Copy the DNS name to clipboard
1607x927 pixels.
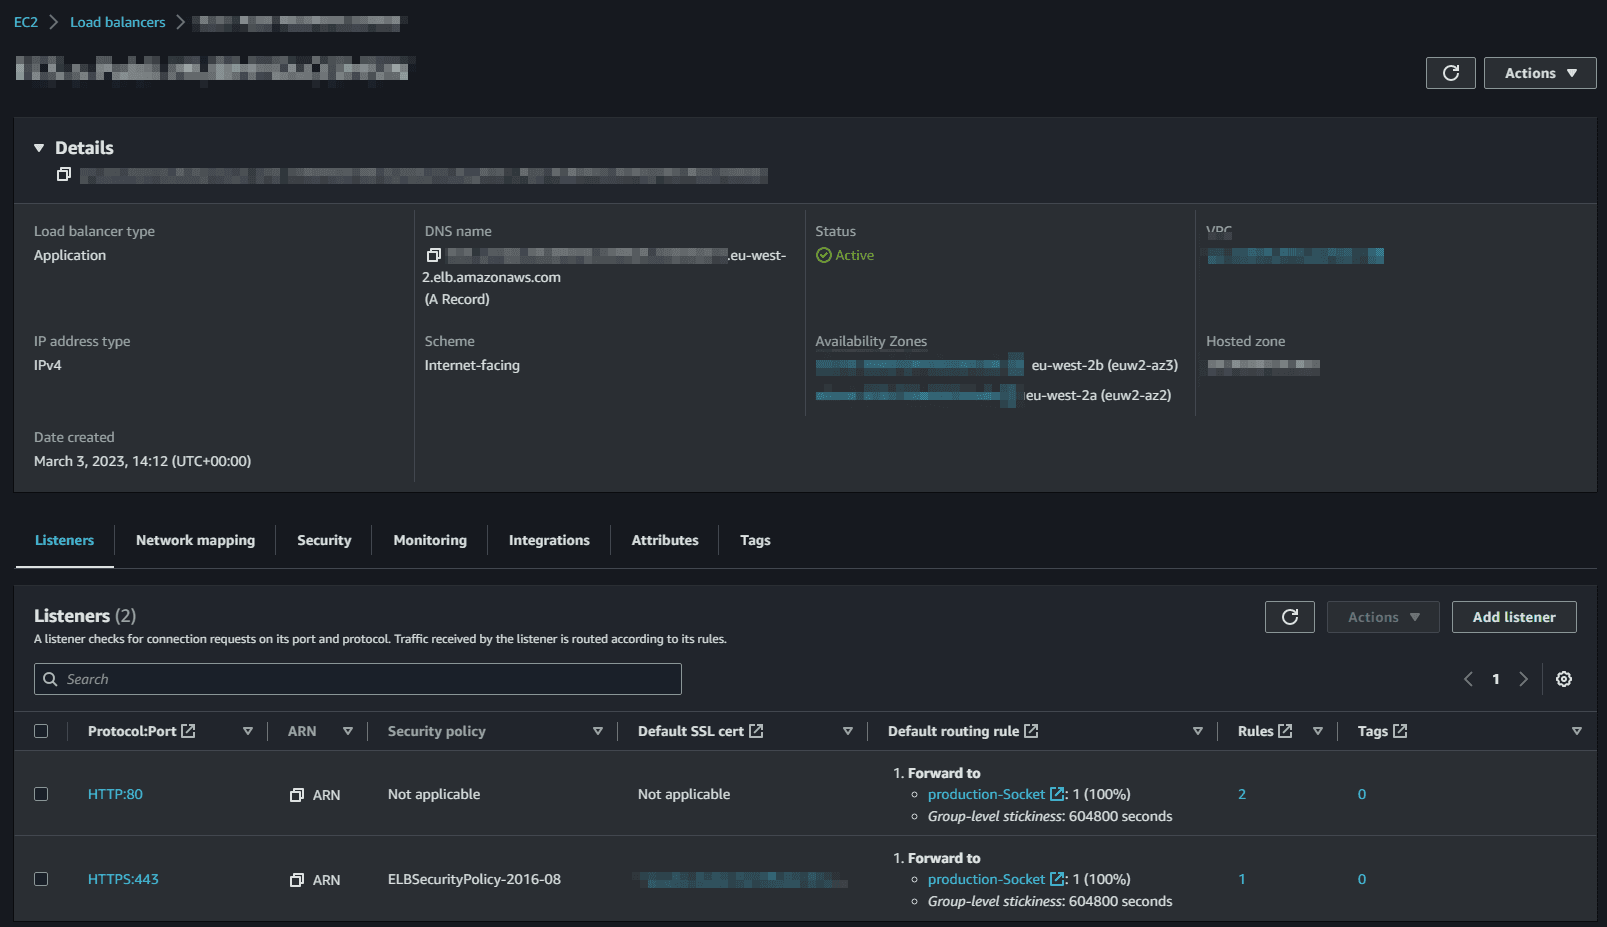pos(434,256)
